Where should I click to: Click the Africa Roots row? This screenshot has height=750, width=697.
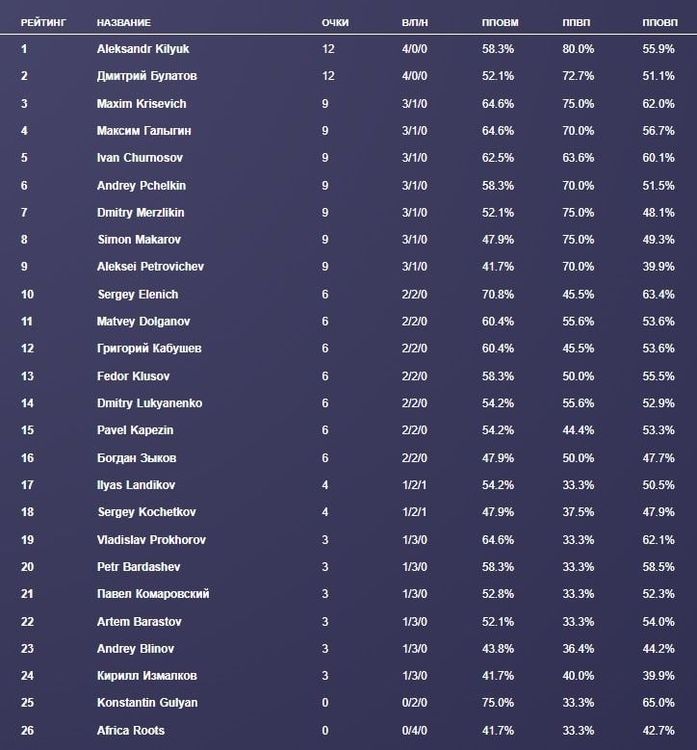click(x=130, y=730)
